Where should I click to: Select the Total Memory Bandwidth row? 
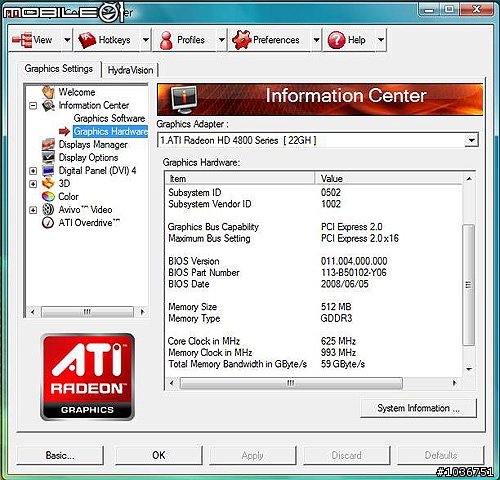(x=314, y=364)
